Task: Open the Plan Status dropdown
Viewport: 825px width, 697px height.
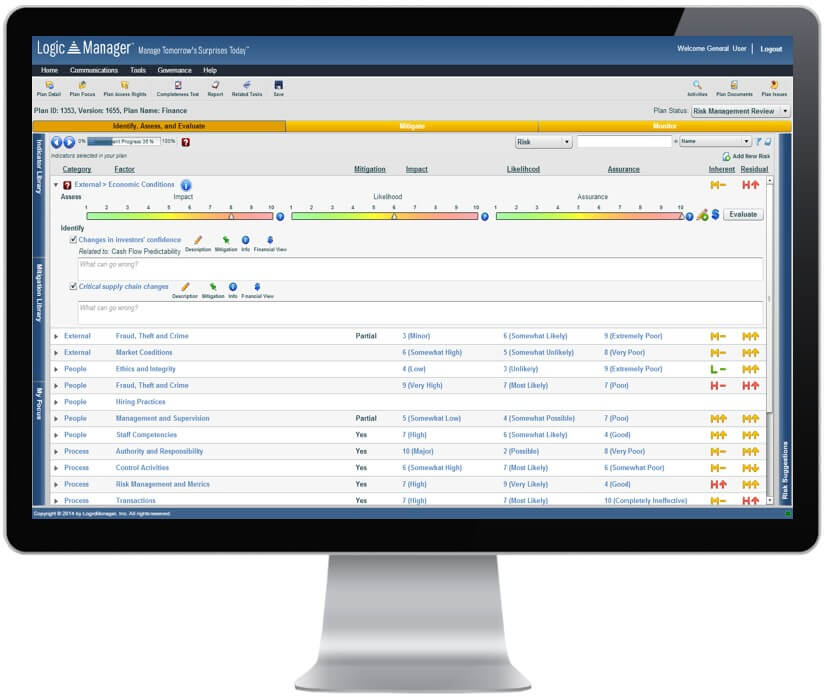Action: [740, 111]
